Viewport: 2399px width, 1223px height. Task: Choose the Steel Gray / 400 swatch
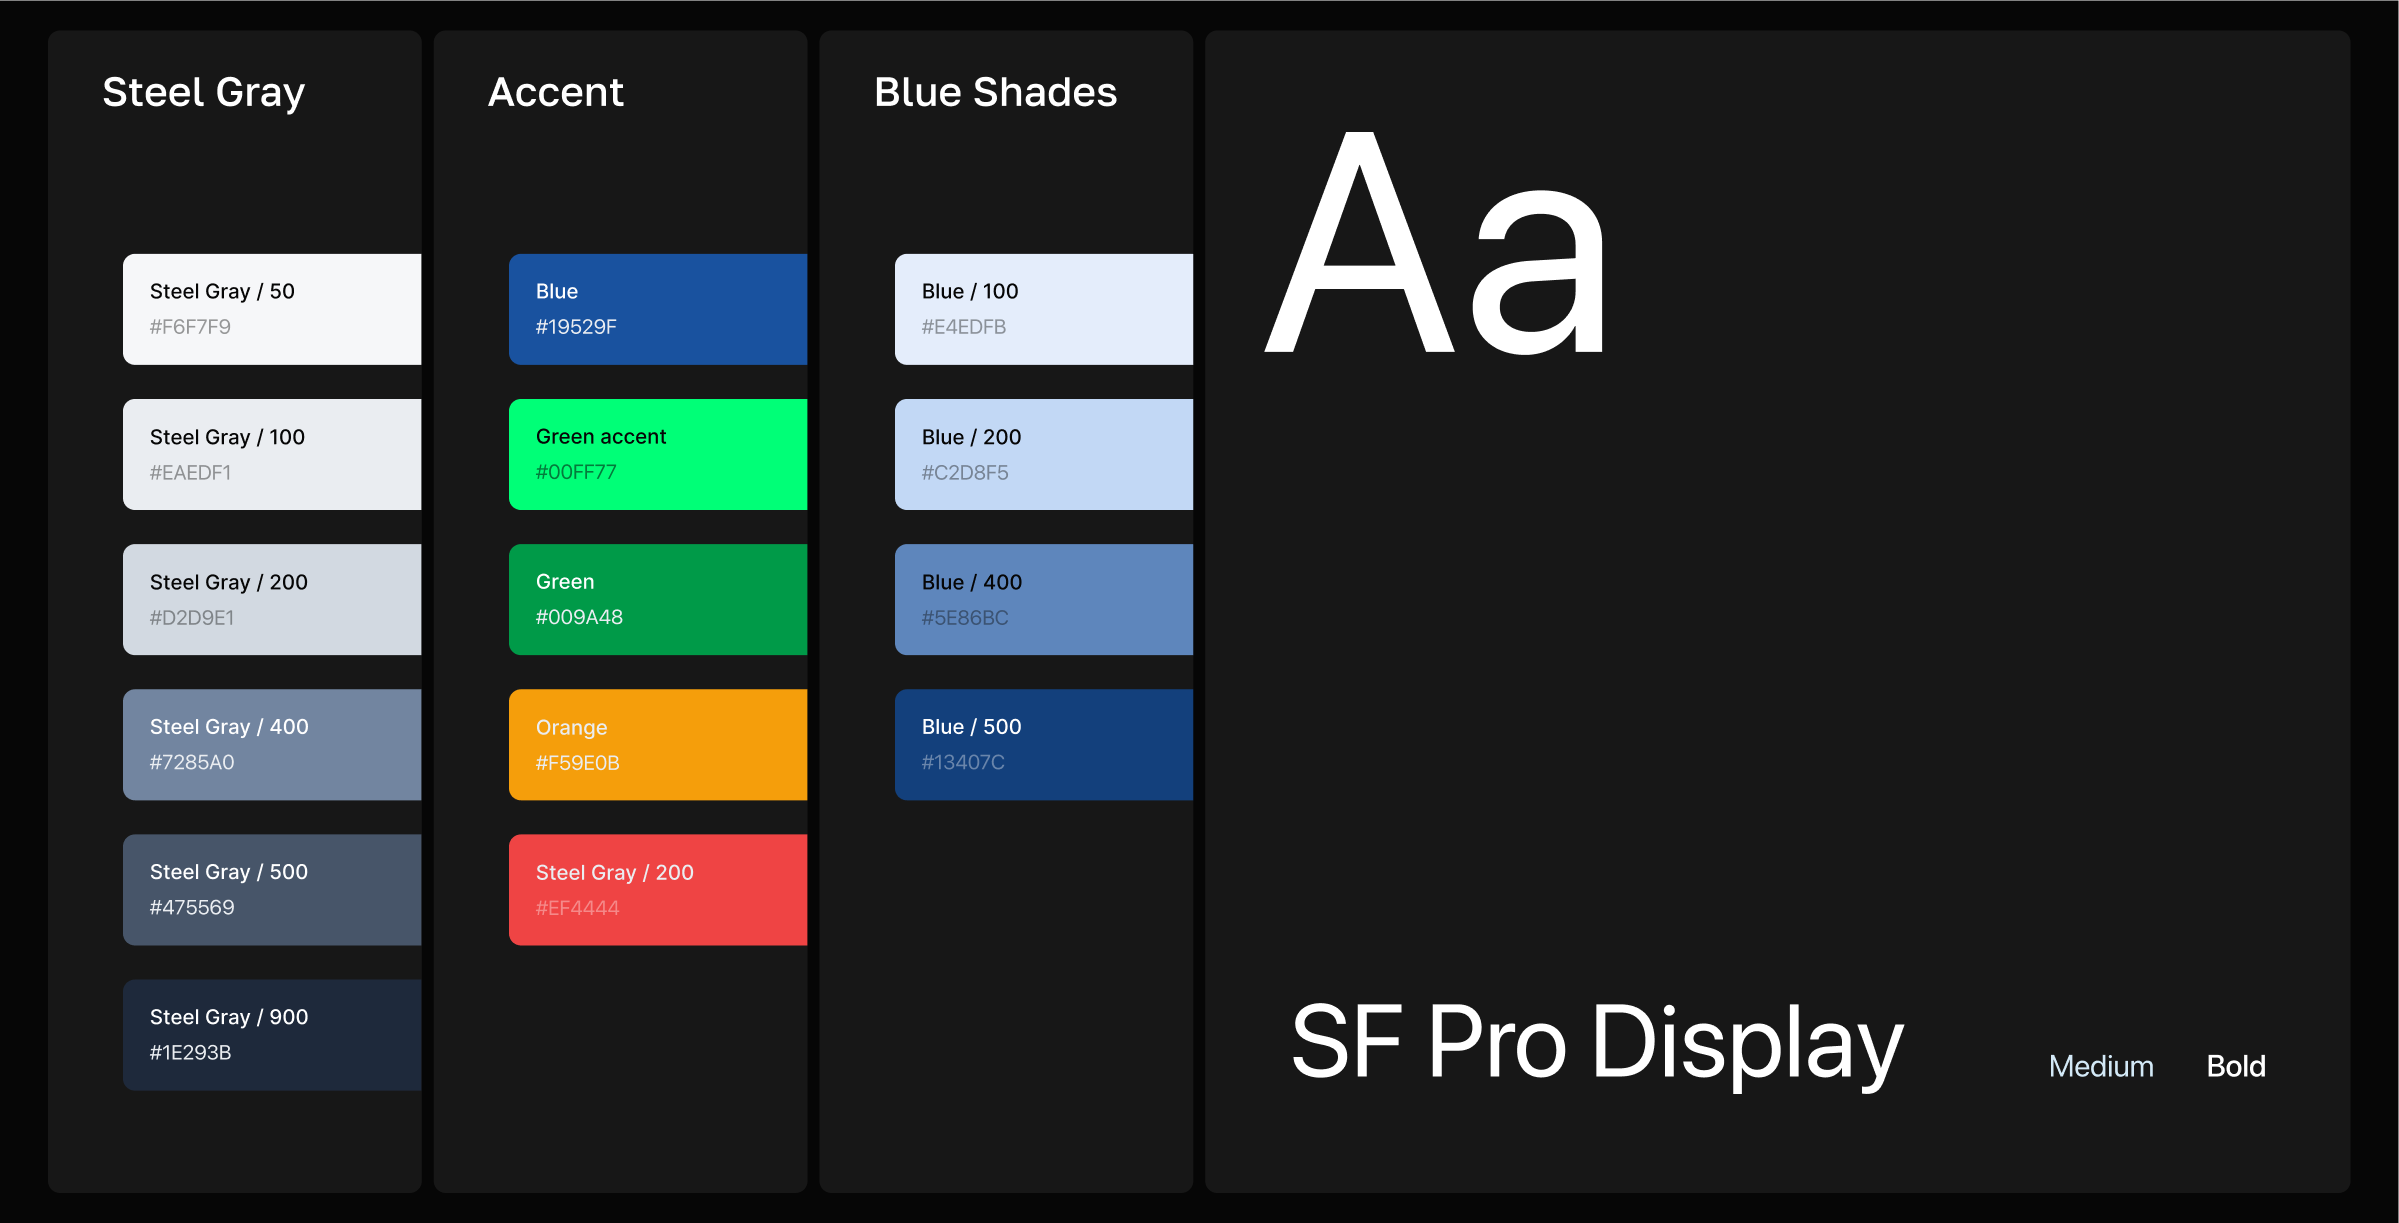(x=272, y=744)
